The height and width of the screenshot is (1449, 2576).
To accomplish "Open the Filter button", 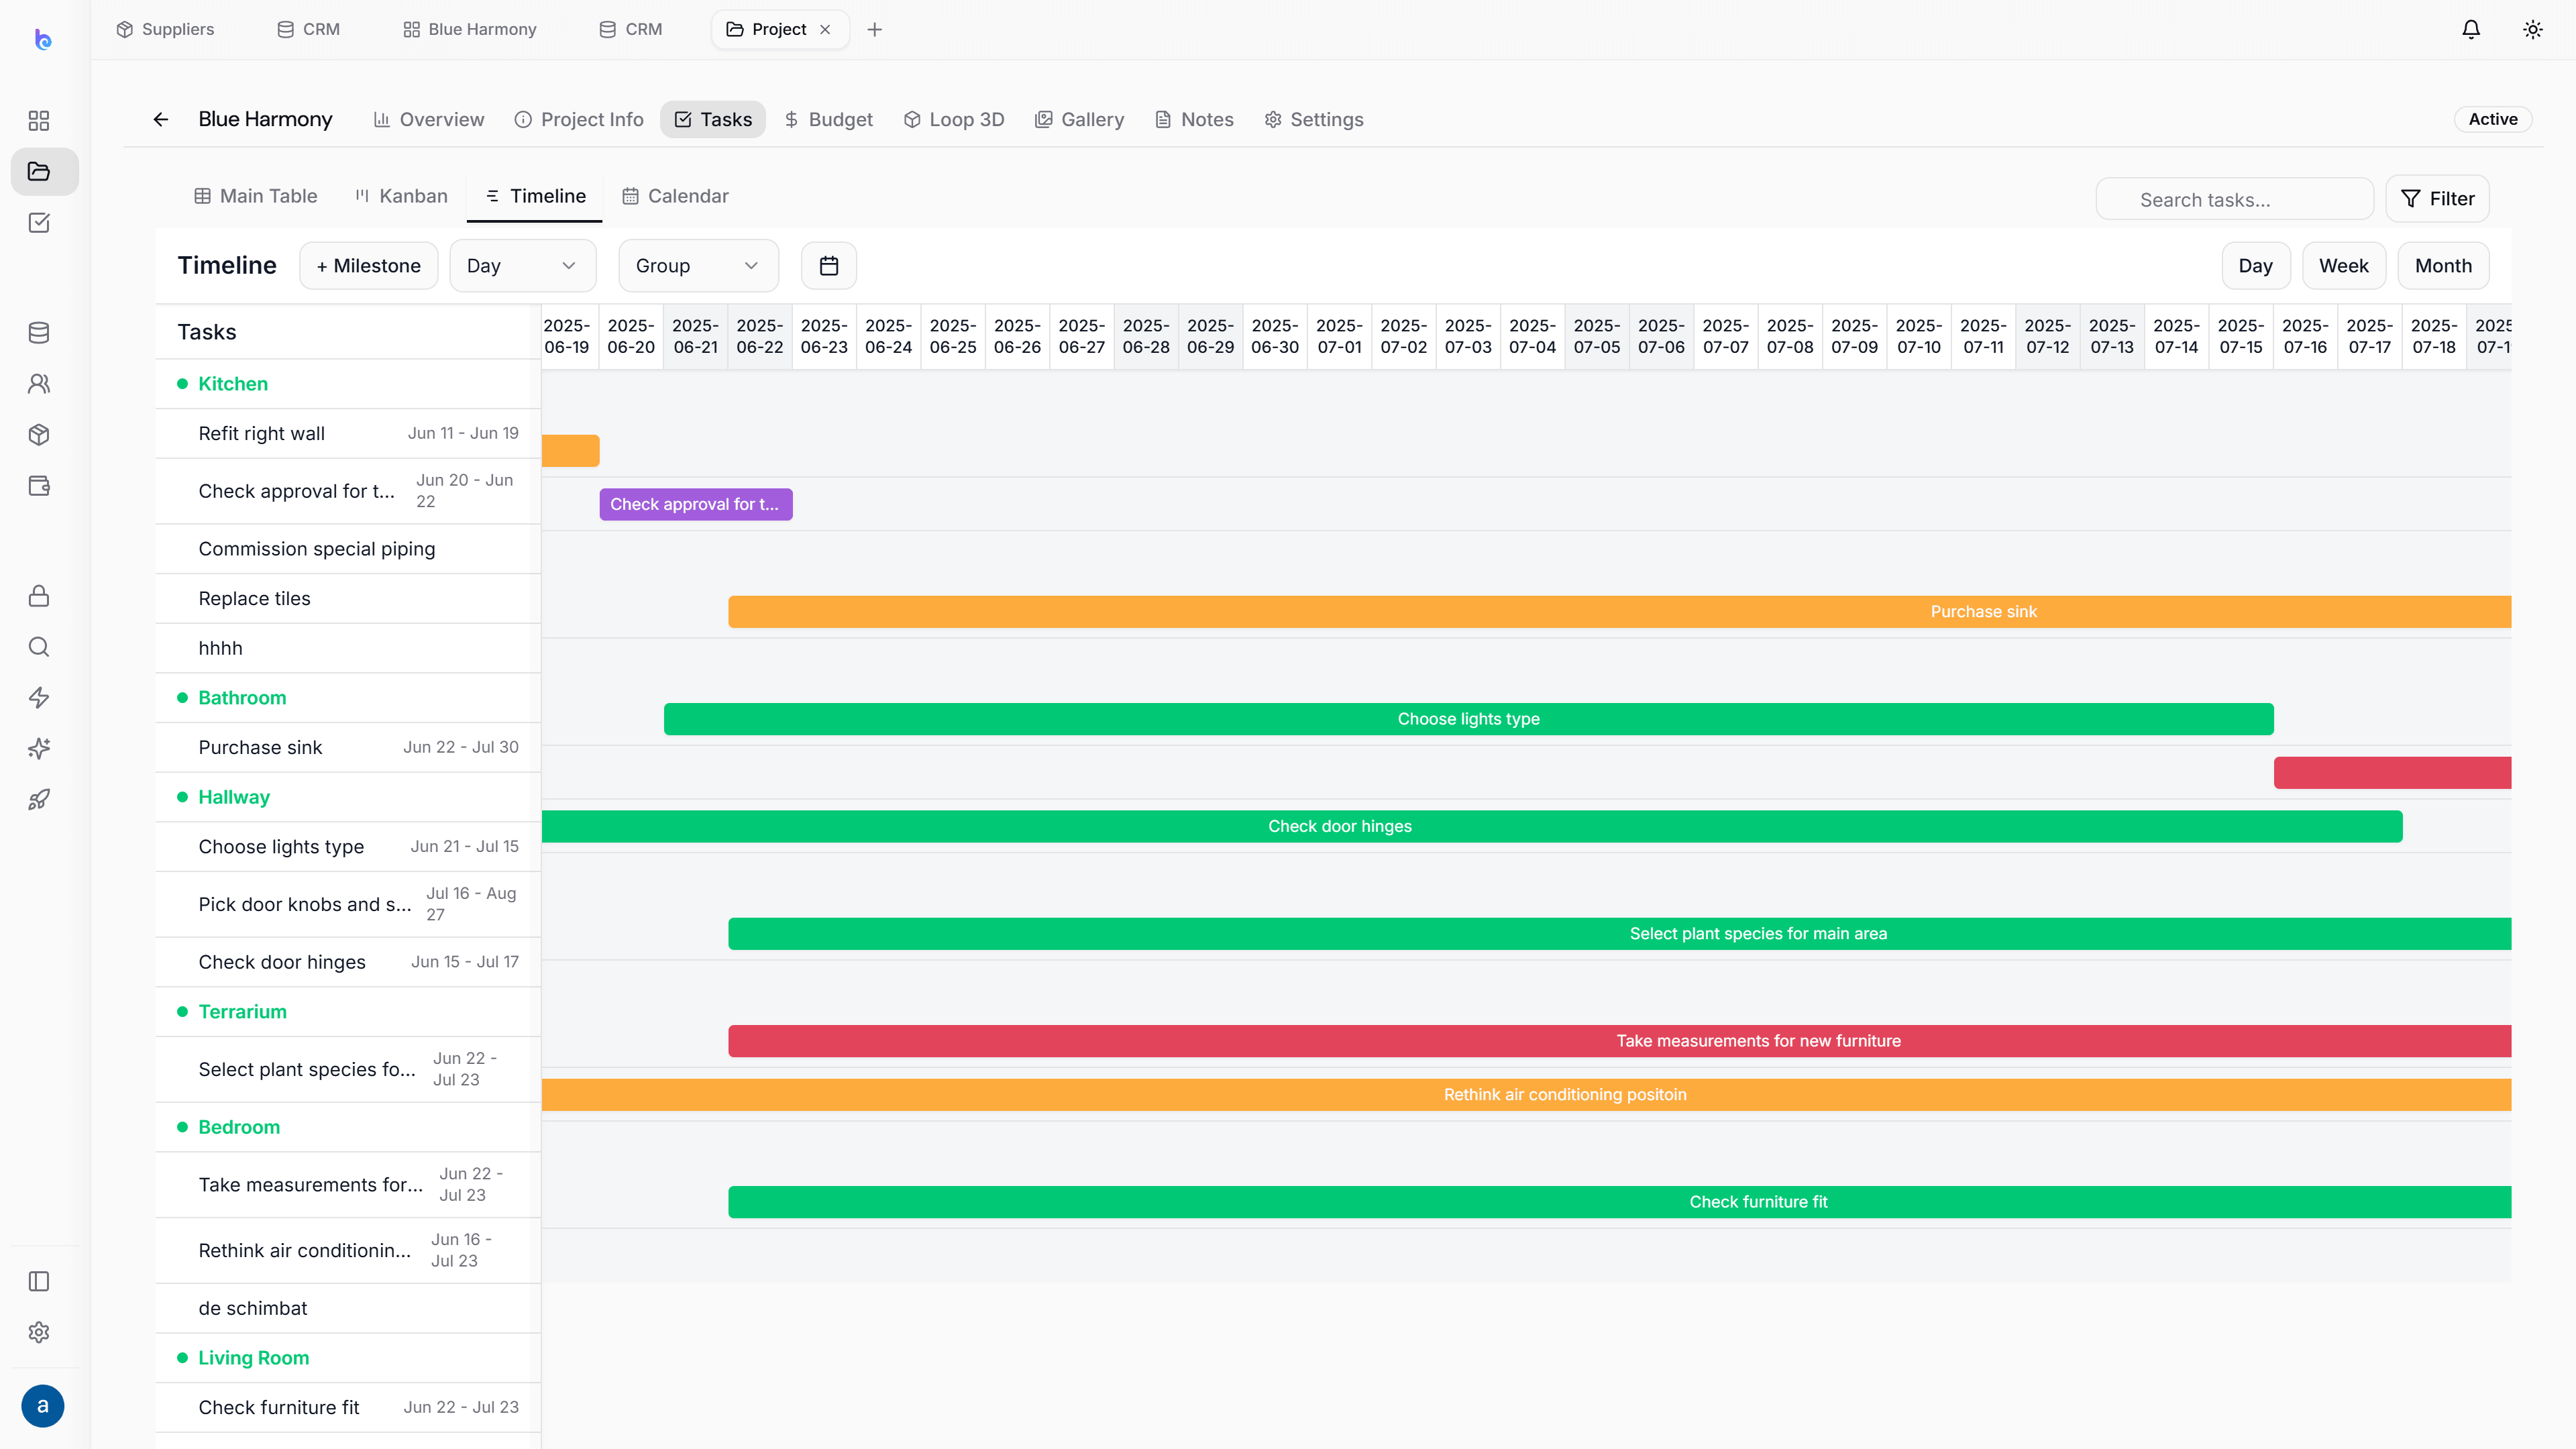I will click(2438, 199).
